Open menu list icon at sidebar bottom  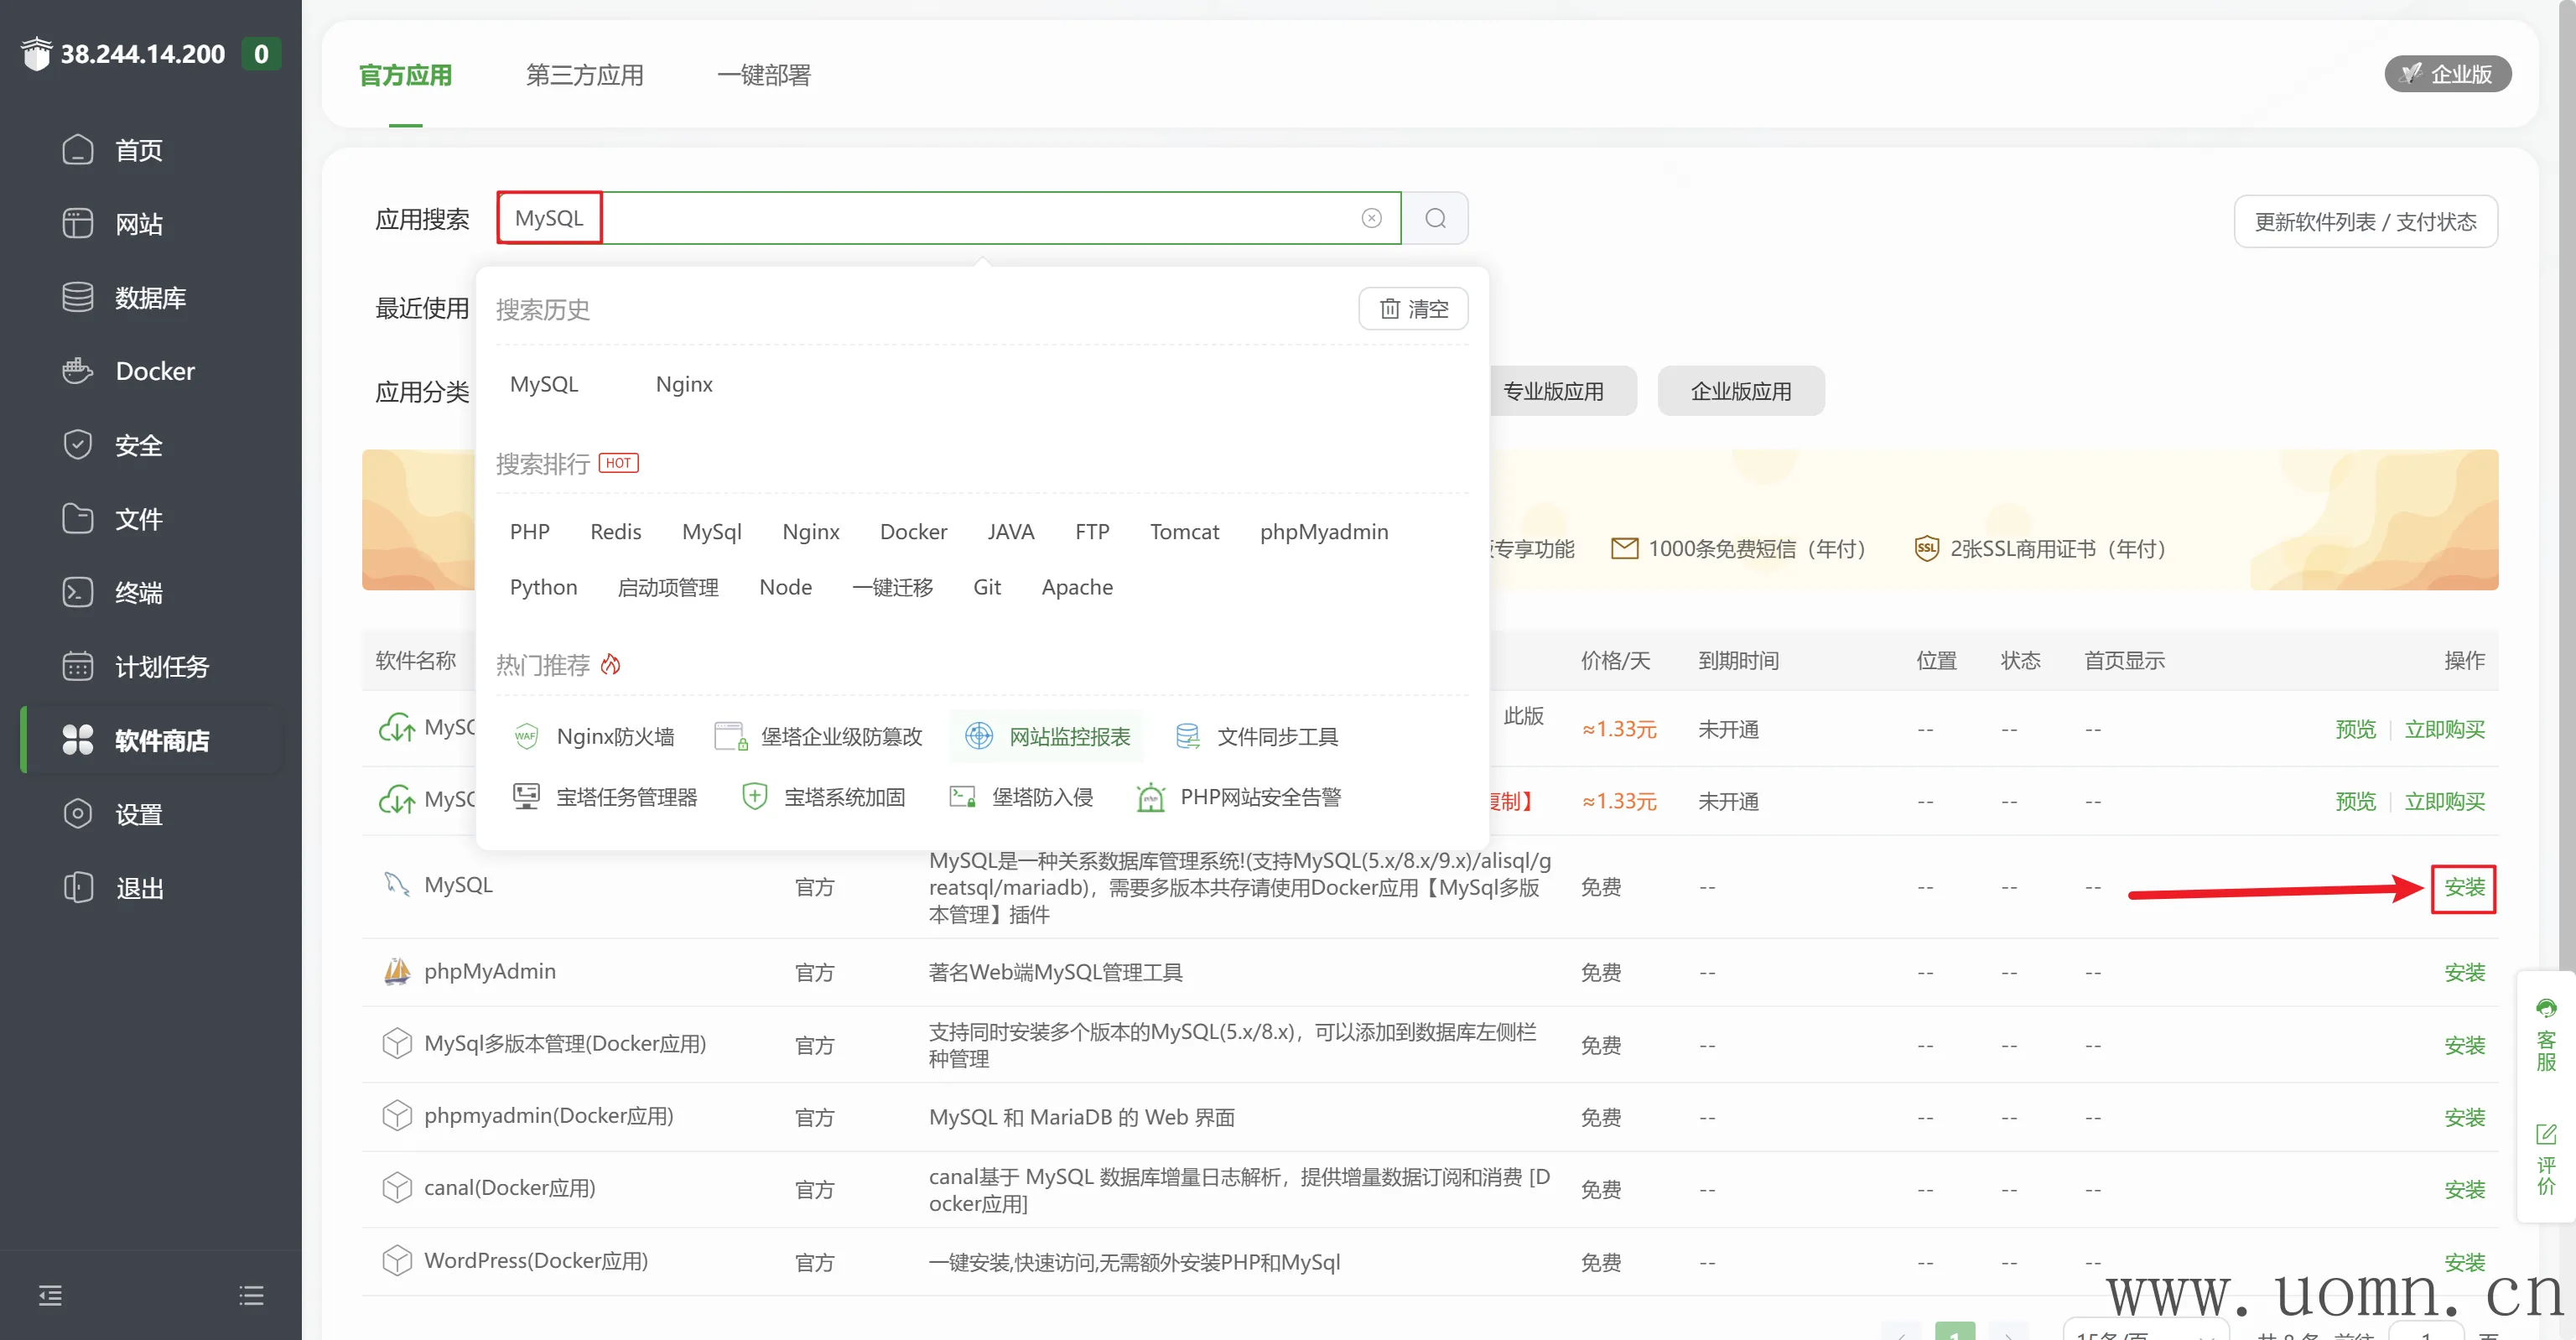(251, 1295)
